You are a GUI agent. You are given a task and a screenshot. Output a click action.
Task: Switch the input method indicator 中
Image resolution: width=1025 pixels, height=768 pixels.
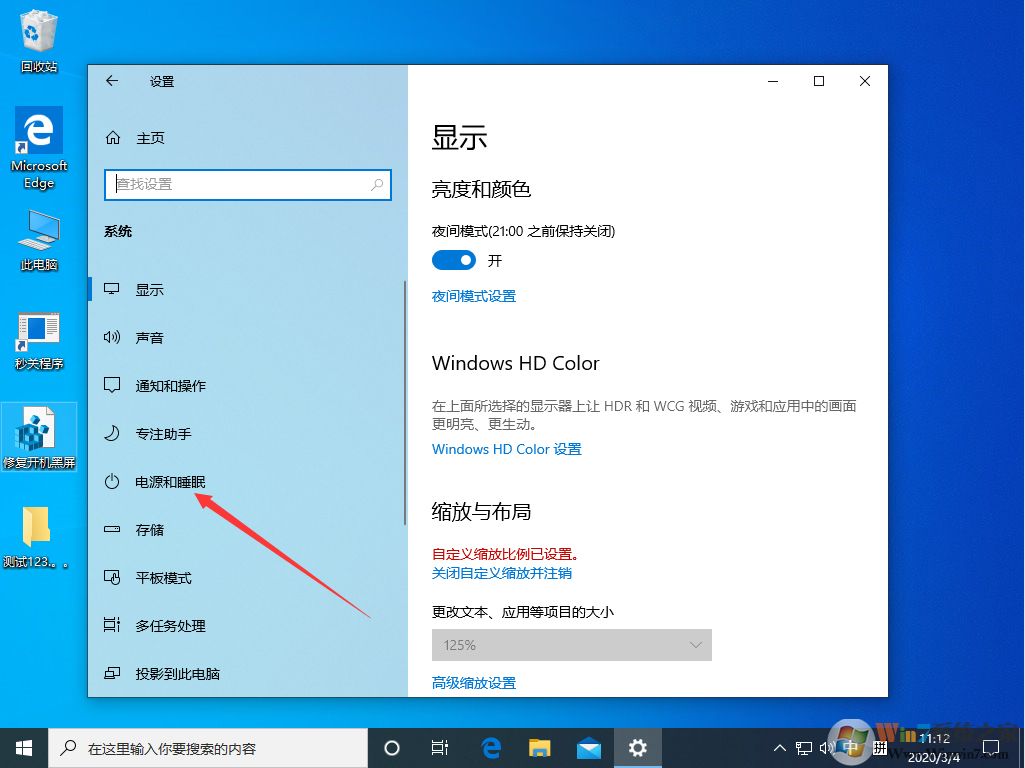click(x=850, y=747)
